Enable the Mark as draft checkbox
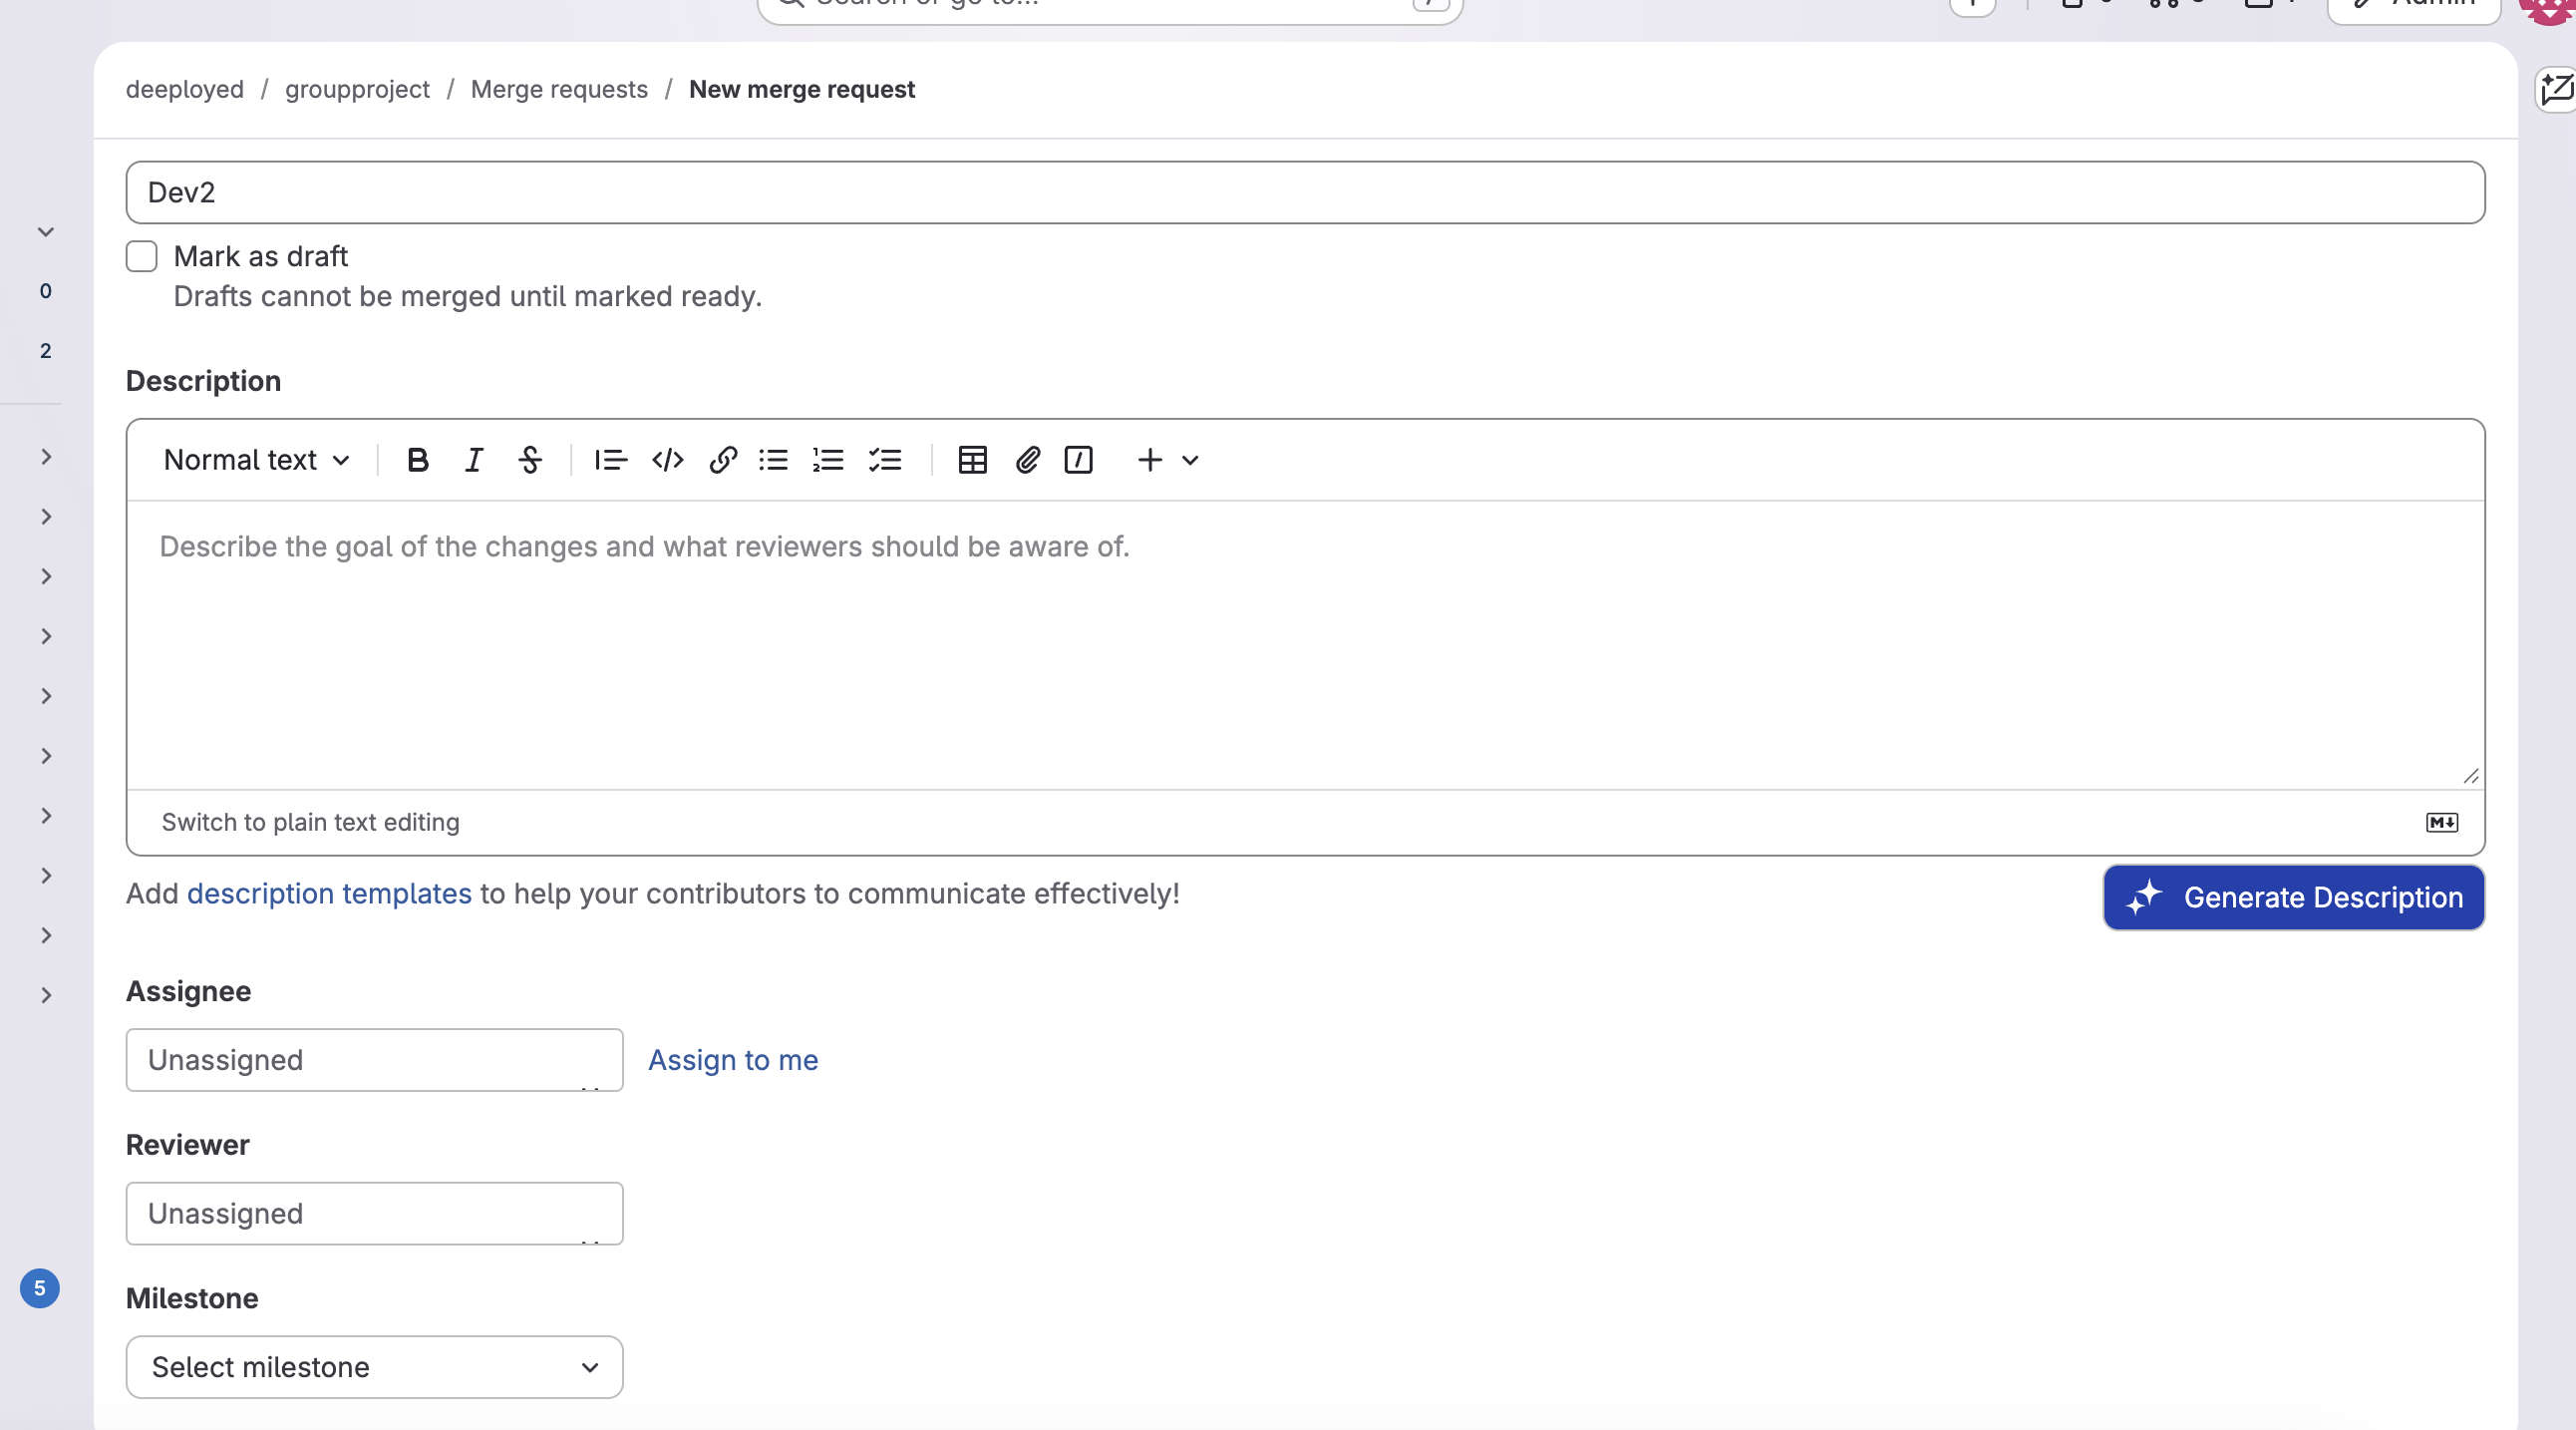 [x=141, y=256]
